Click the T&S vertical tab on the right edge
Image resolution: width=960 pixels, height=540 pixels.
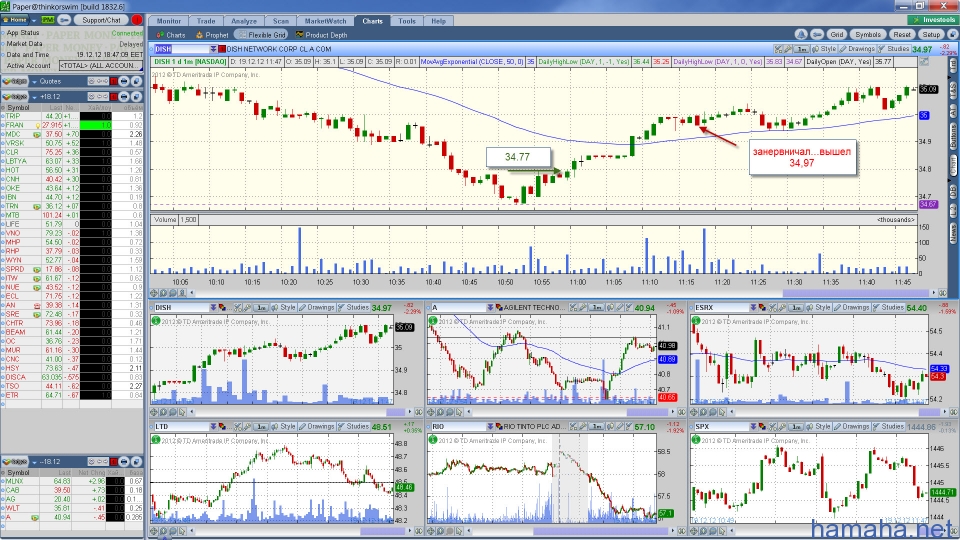(x=953, y=91)
